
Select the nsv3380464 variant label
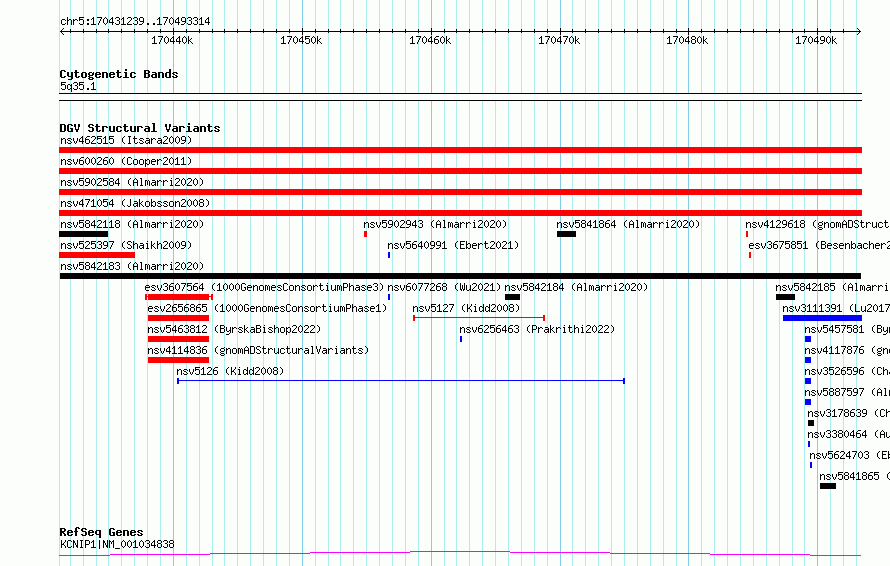(x=849, y=434)
